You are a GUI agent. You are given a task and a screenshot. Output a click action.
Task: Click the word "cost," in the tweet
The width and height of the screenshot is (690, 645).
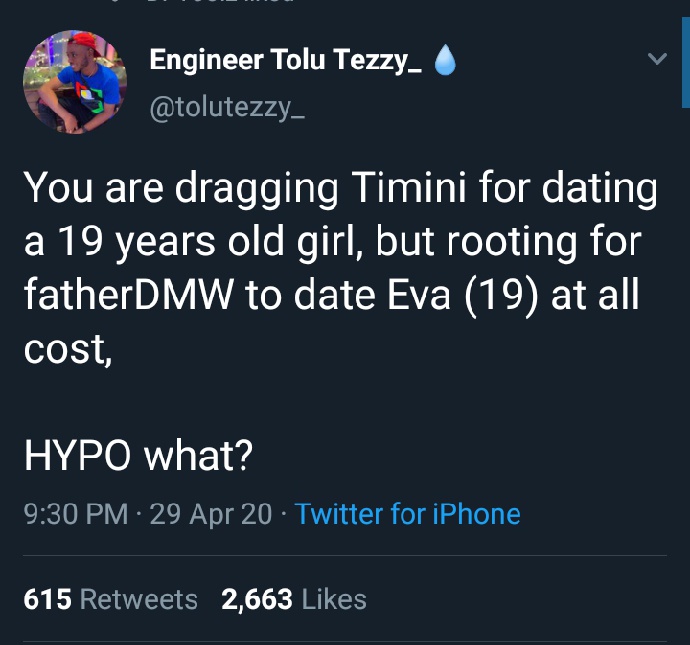pos(67,351)
